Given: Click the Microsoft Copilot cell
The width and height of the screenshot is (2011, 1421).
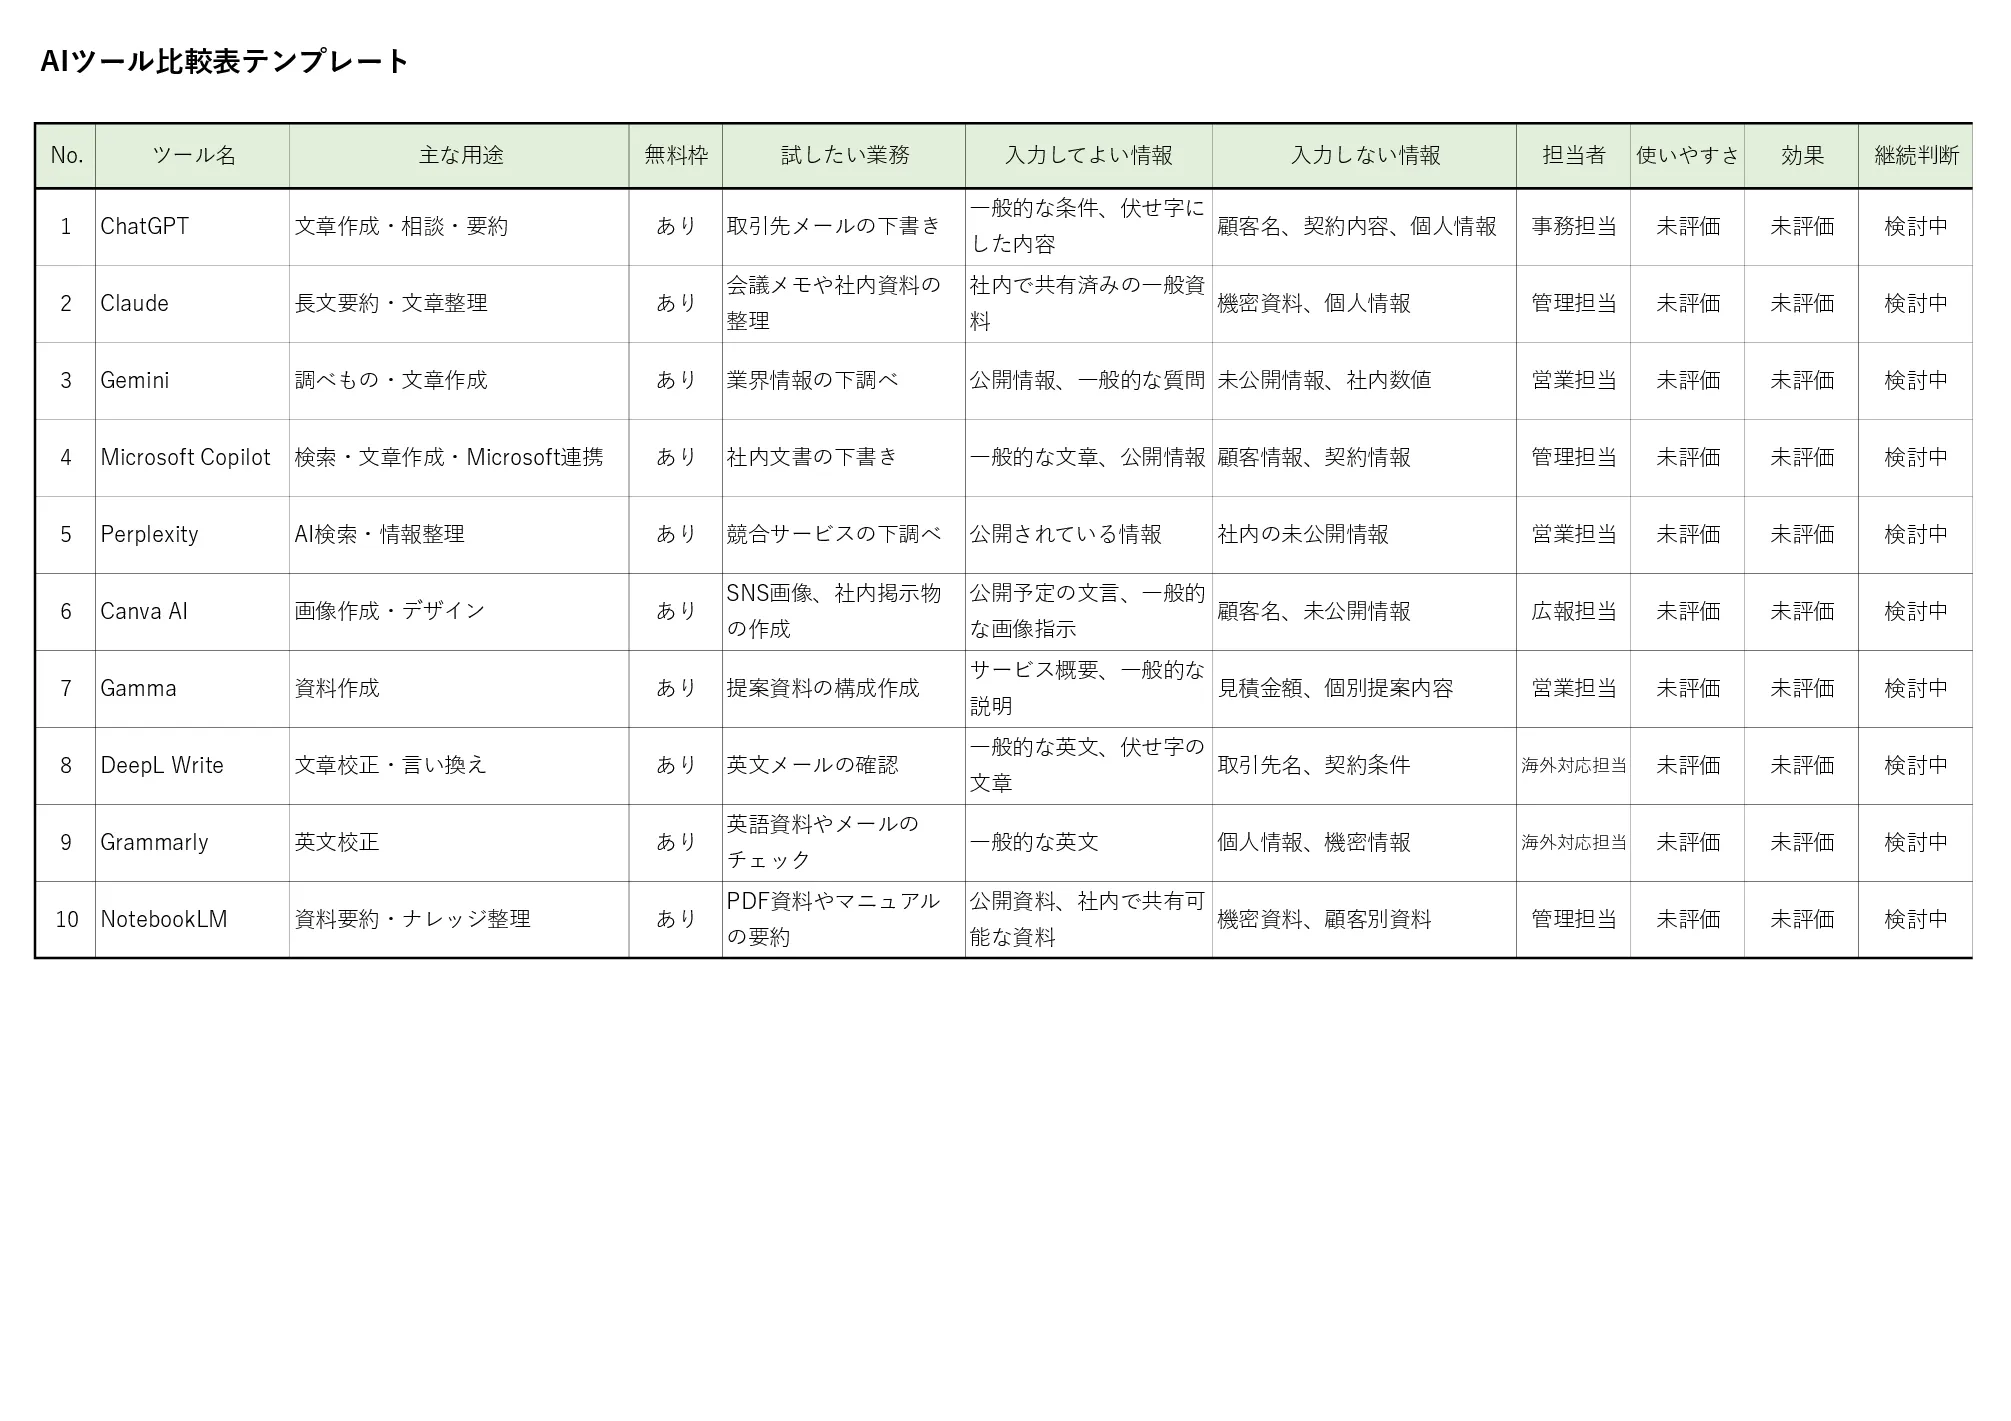Looking at the screenshot, I should tap(193, 458).
